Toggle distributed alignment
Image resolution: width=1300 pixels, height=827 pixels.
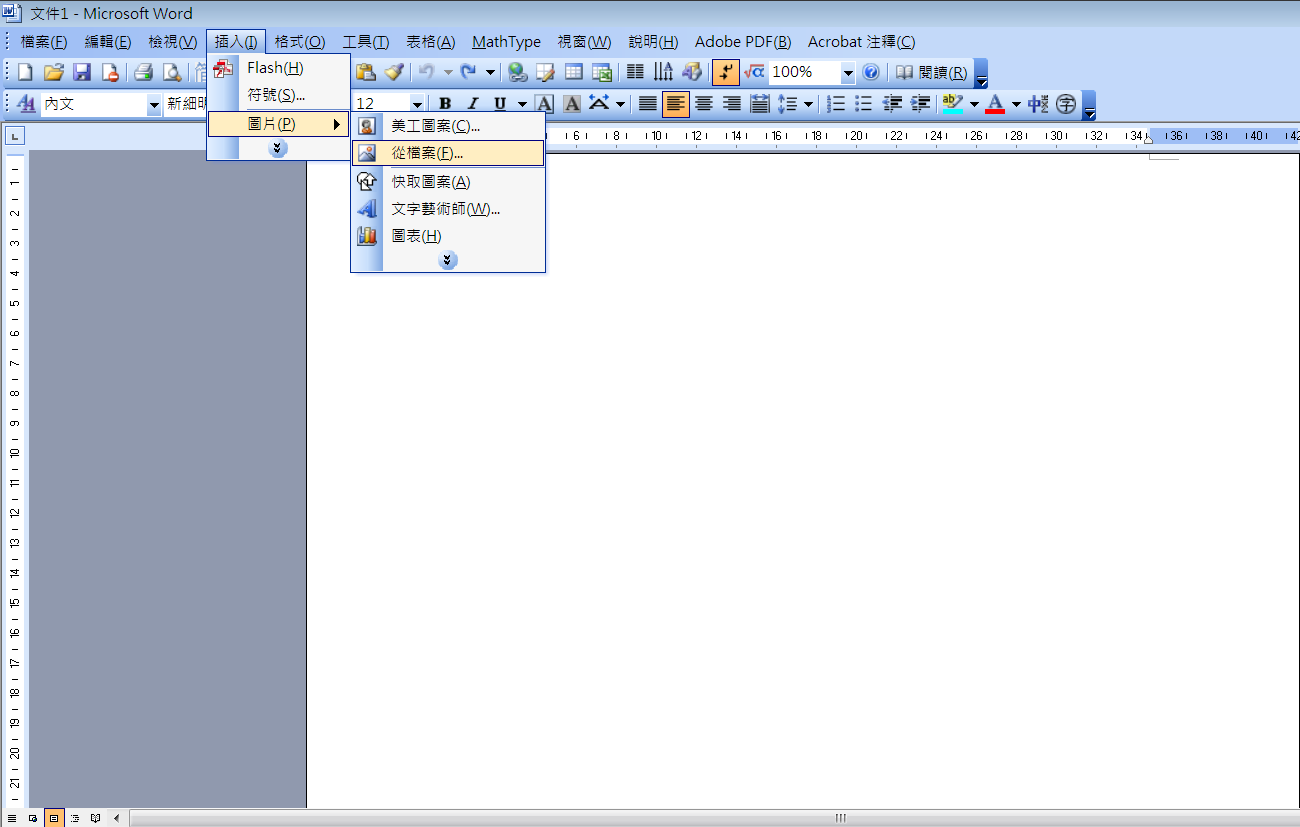[x=760, y=103]
